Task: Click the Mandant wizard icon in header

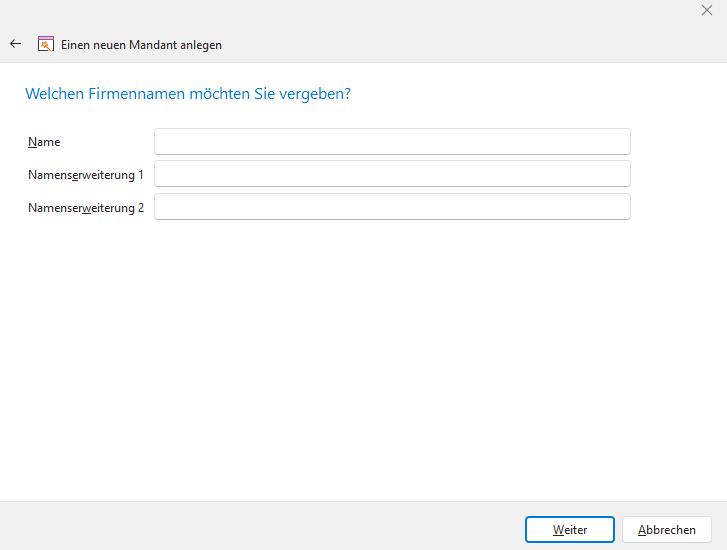Action: [45, 44]
